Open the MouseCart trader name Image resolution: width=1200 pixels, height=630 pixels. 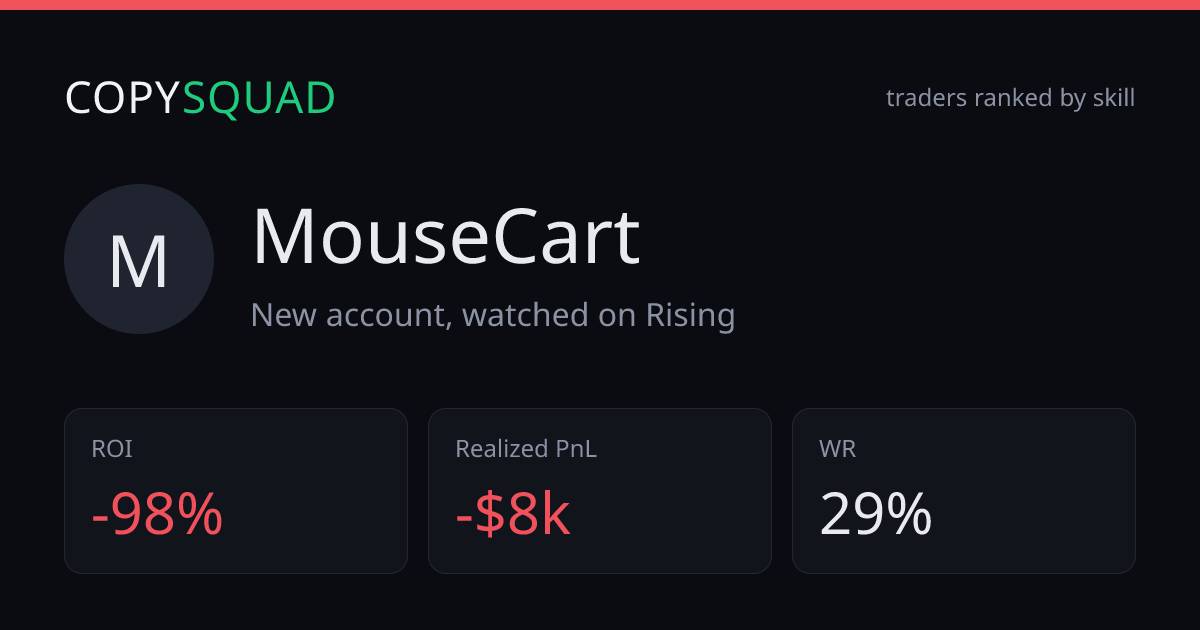pyautogui.click(x=445, y=237)
